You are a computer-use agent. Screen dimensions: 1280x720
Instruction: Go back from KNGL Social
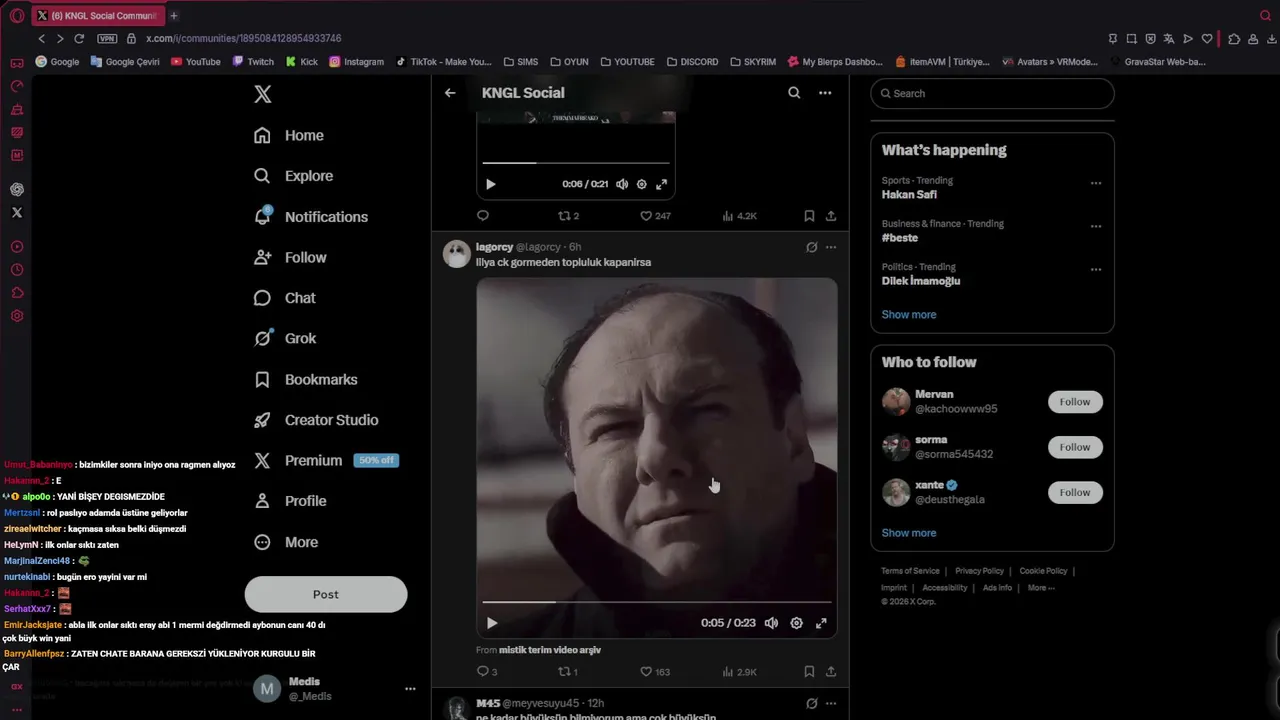click(450, 93)
